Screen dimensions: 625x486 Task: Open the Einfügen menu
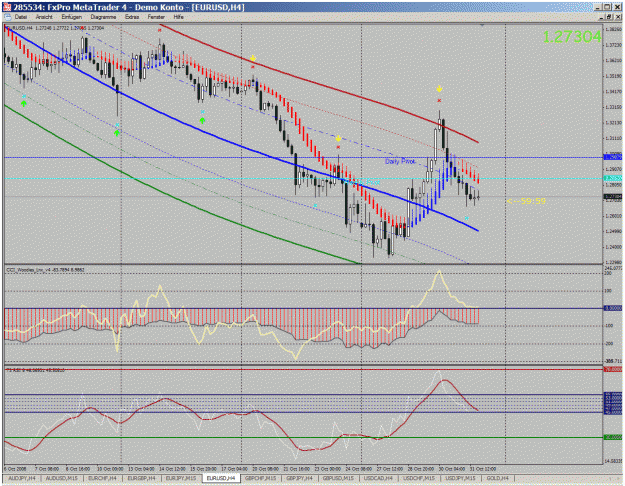pyautogui.click(x=71, y=17)
